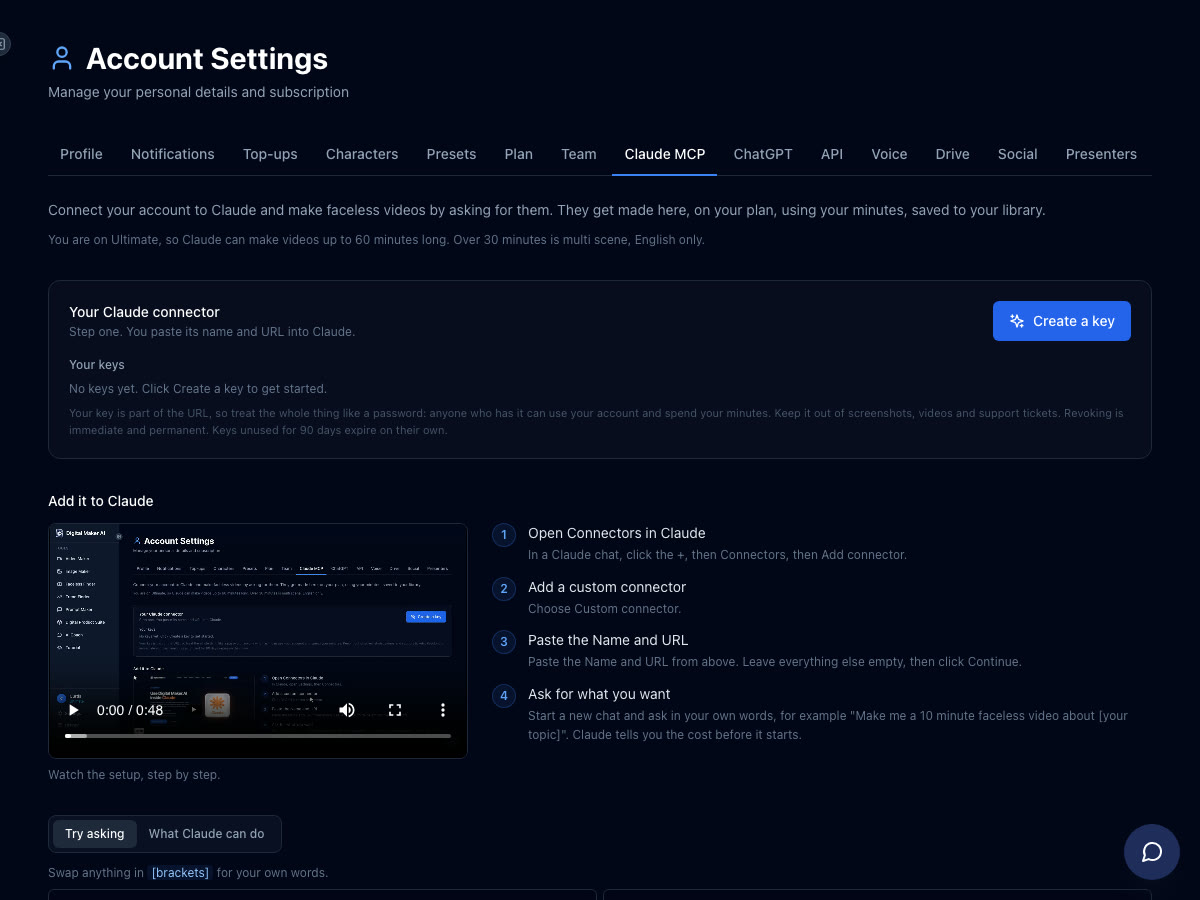The image size is (1200, 900).
Task: Switch to the Drive tab
Action: [953, 154]
